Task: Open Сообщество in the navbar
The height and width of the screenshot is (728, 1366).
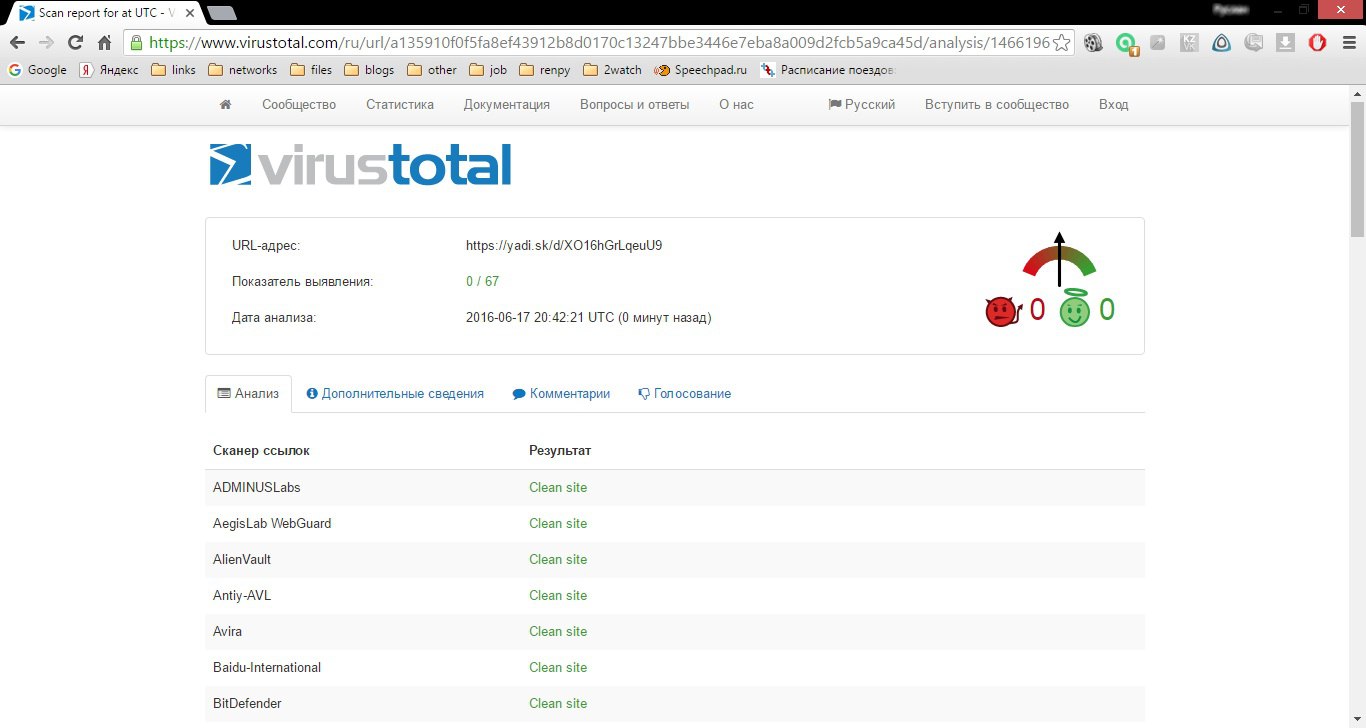Action: tap(299, 104)
